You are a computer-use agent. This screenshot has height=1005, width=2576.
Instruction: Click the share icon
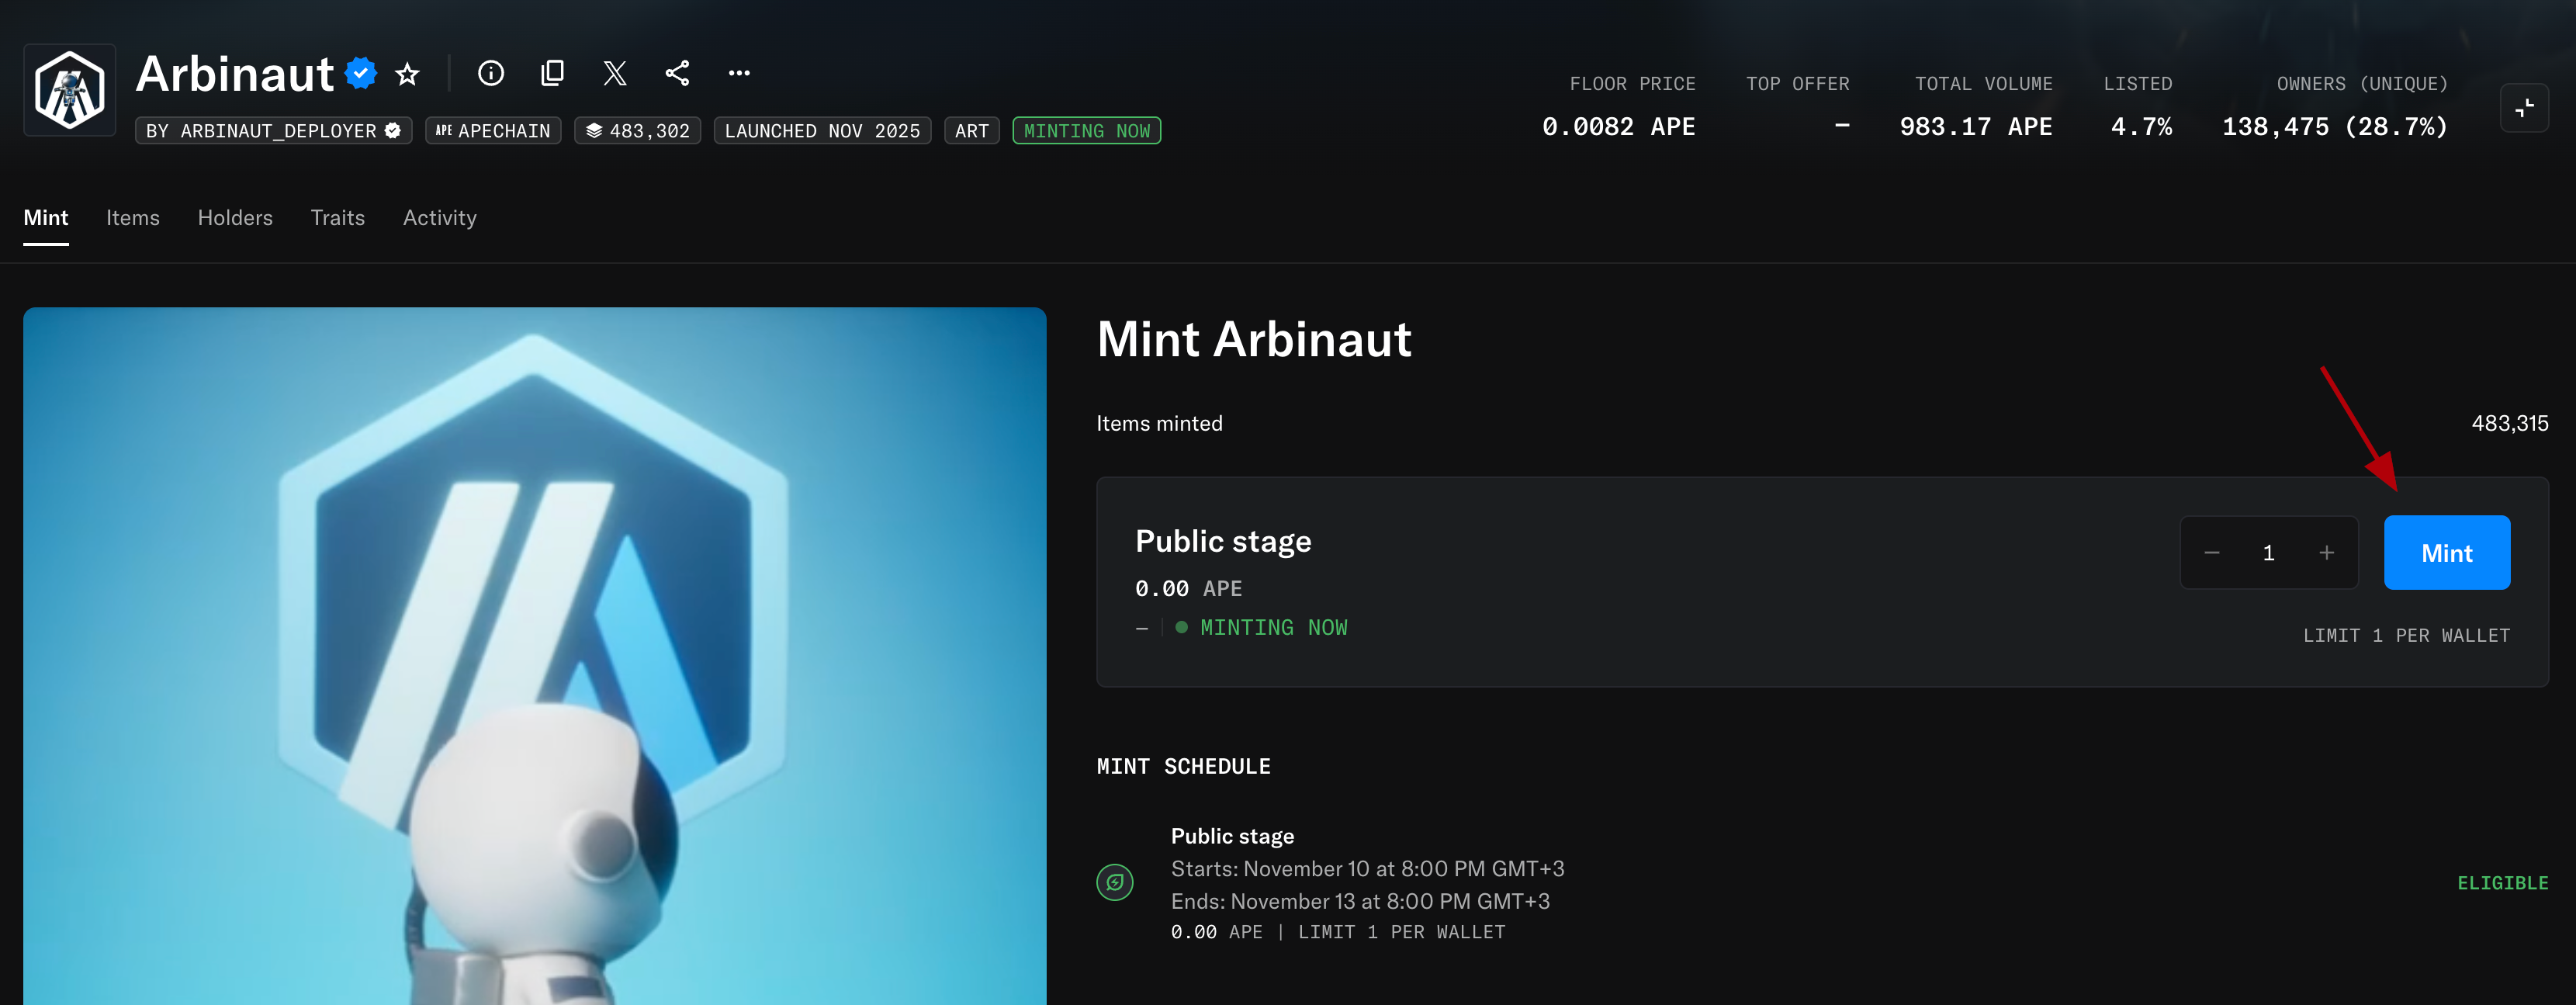pyautogui.click(x=677, y=73)
